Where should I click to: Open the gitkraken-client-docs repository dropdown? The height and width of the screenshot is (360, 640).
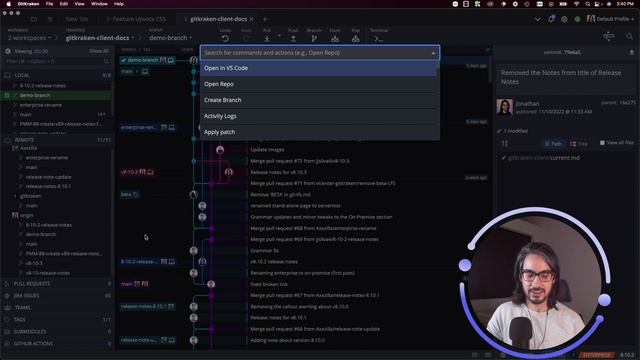100,38
